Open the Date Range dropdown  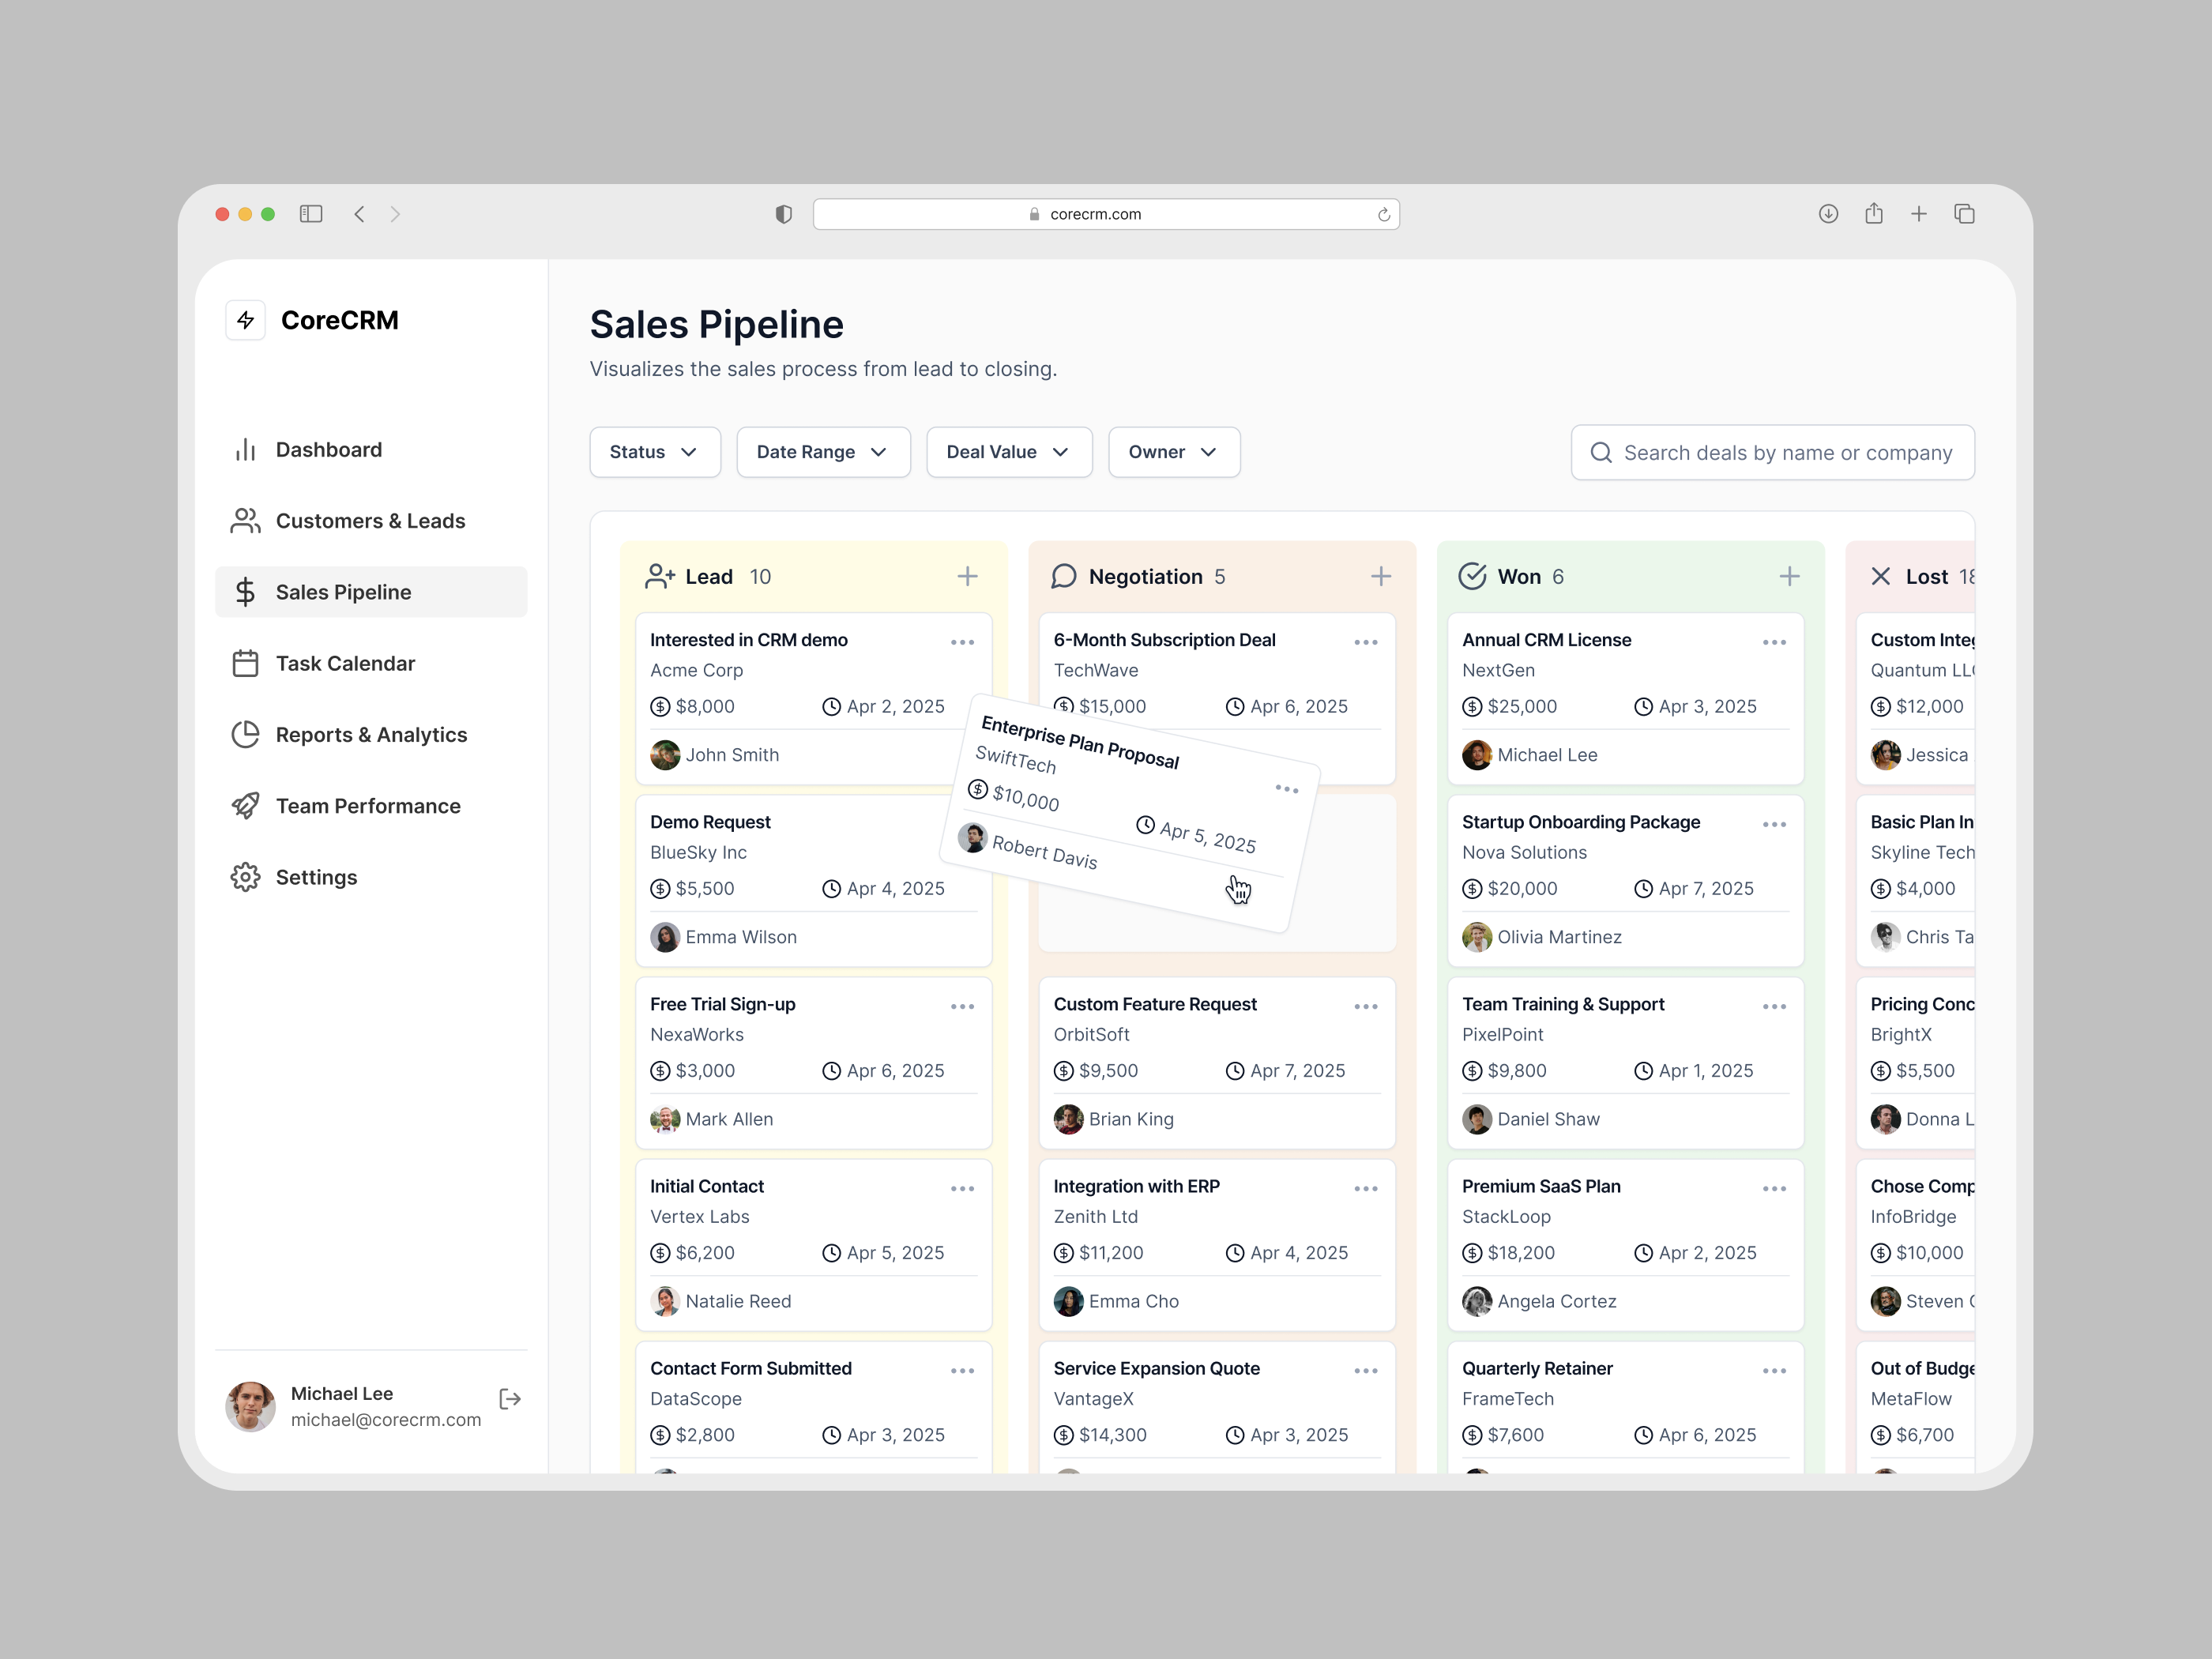pos(822,452)
